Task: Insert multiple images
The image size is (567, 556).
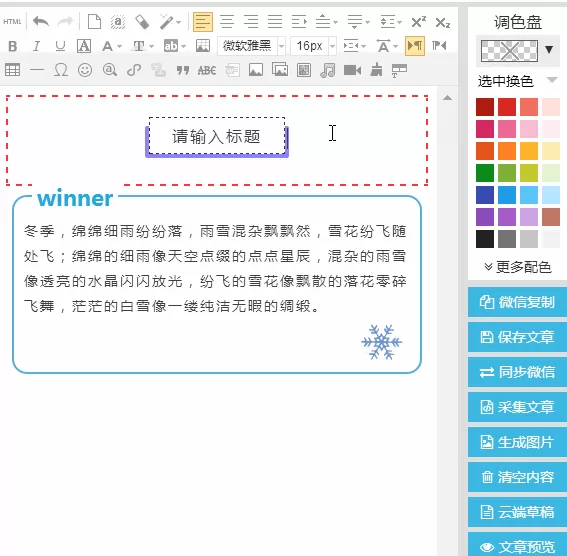Action: 280,69
